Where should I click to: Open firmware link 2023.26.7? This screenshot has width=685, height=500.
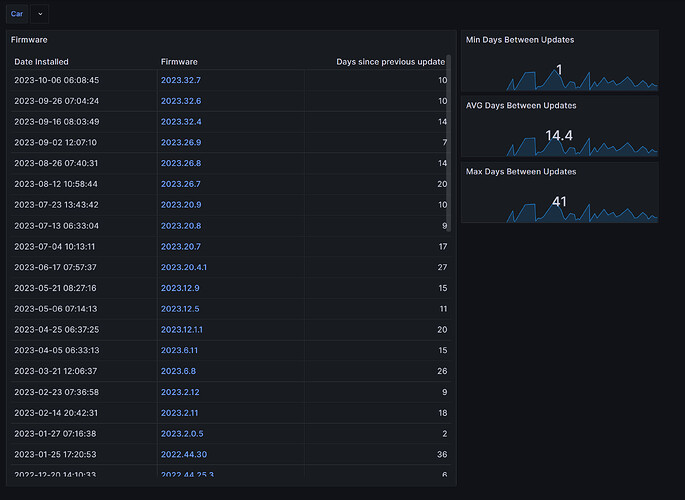pyautogui.click(x=180, y=184)
